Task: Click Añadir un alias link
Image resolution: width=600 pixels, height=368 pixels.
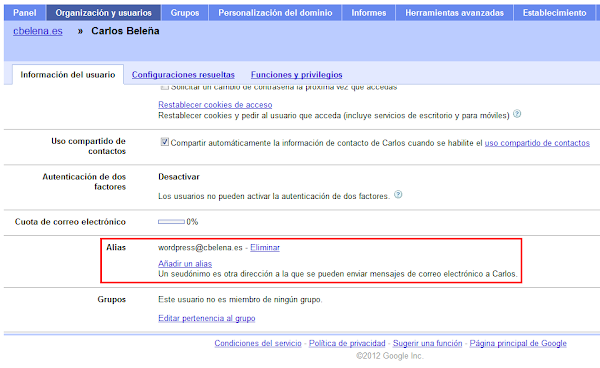Action: pyautogui.click(x=185, y=264)
